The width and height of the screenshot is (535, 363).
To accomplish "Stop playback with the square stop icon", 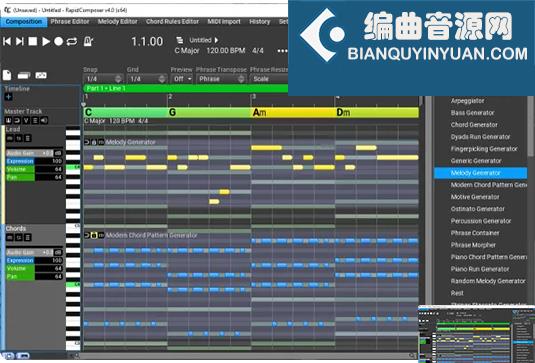I will pos(32,41).
